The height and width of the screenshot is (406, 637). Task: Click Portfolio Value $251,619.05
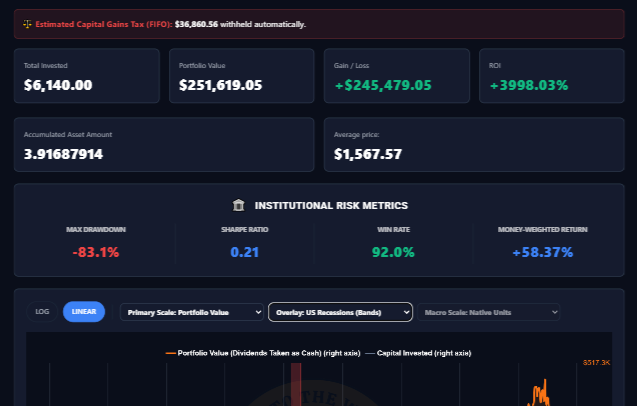pos(221,85)
